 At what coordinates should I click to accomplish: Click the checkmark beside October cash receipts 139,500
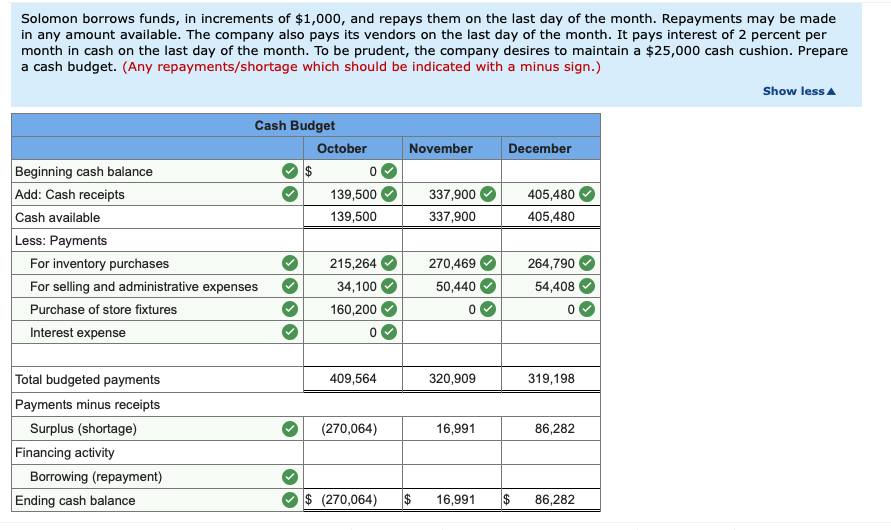(x=389, y=194)
